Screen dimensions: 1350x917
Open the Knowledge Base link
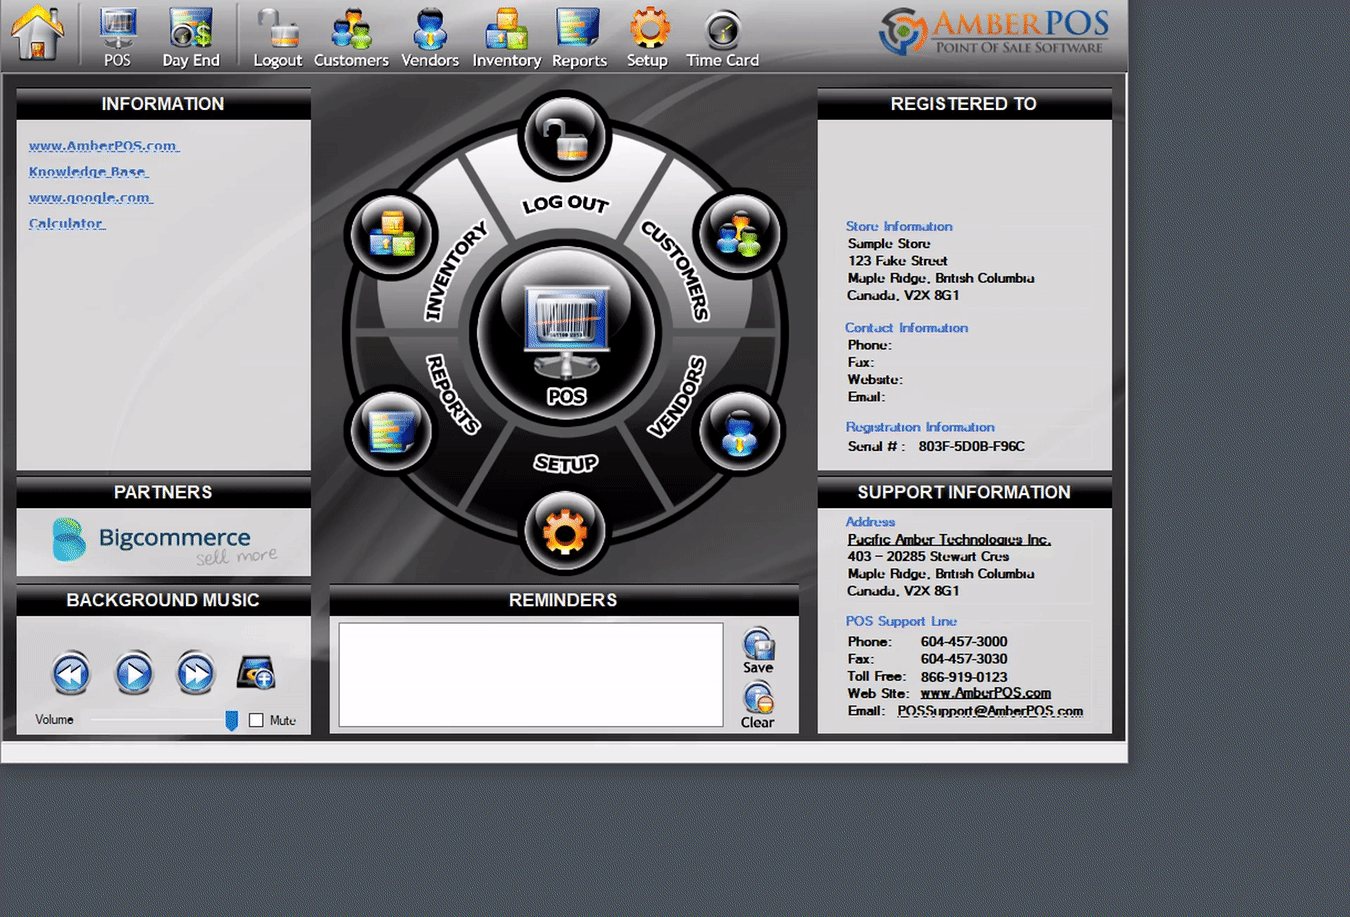(x=88, y=172)
